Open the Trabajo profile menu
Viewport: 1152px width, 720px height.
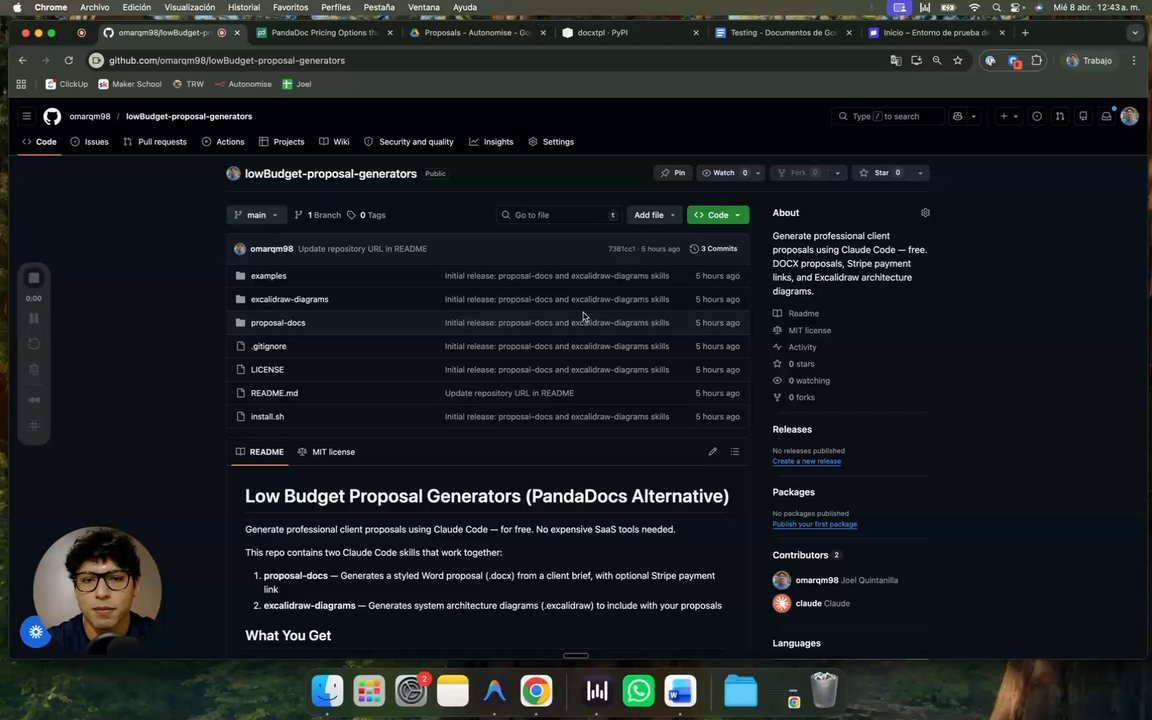[1090, 61]
